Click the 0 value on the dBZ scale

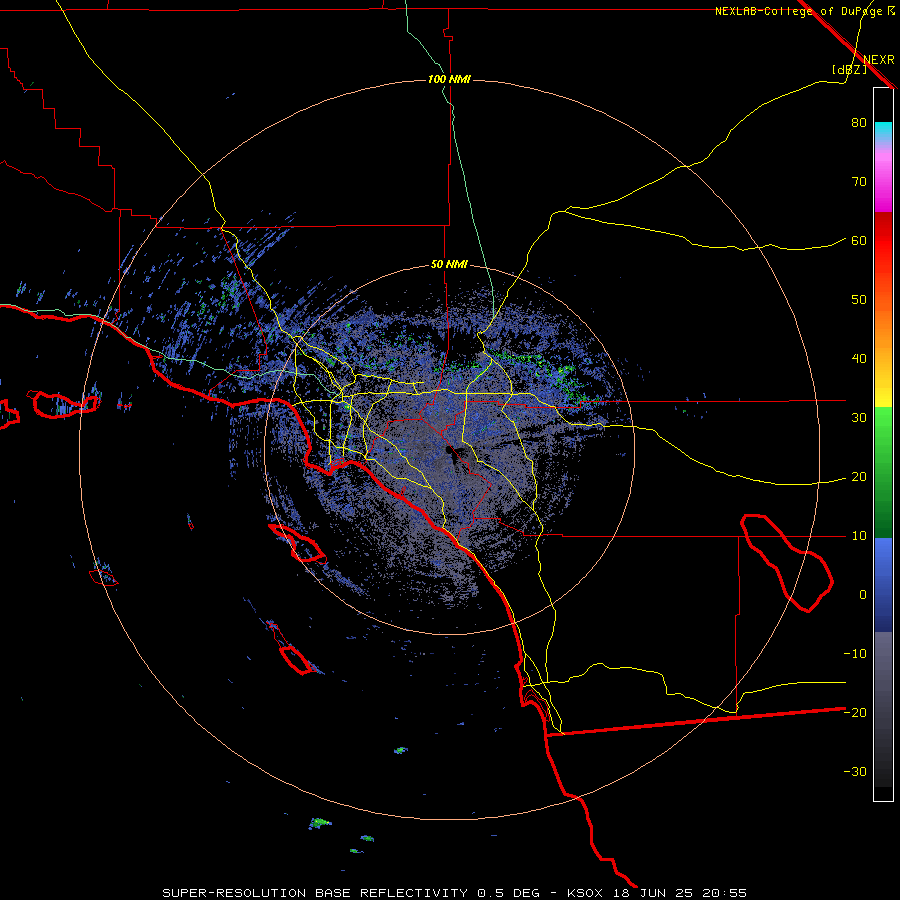(x=863, y=595)
